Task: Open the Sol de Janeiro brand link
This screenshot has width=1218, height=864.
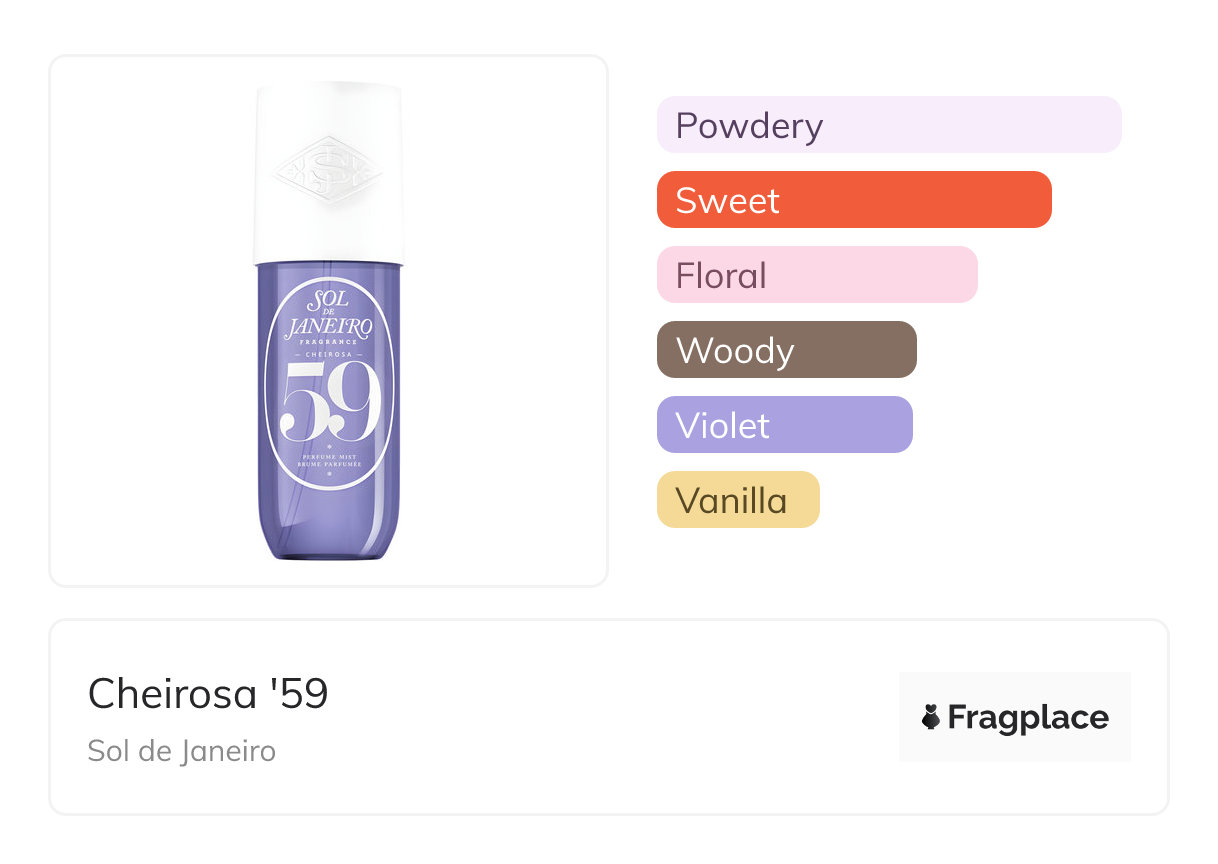Action: click(x=181, y=750)
